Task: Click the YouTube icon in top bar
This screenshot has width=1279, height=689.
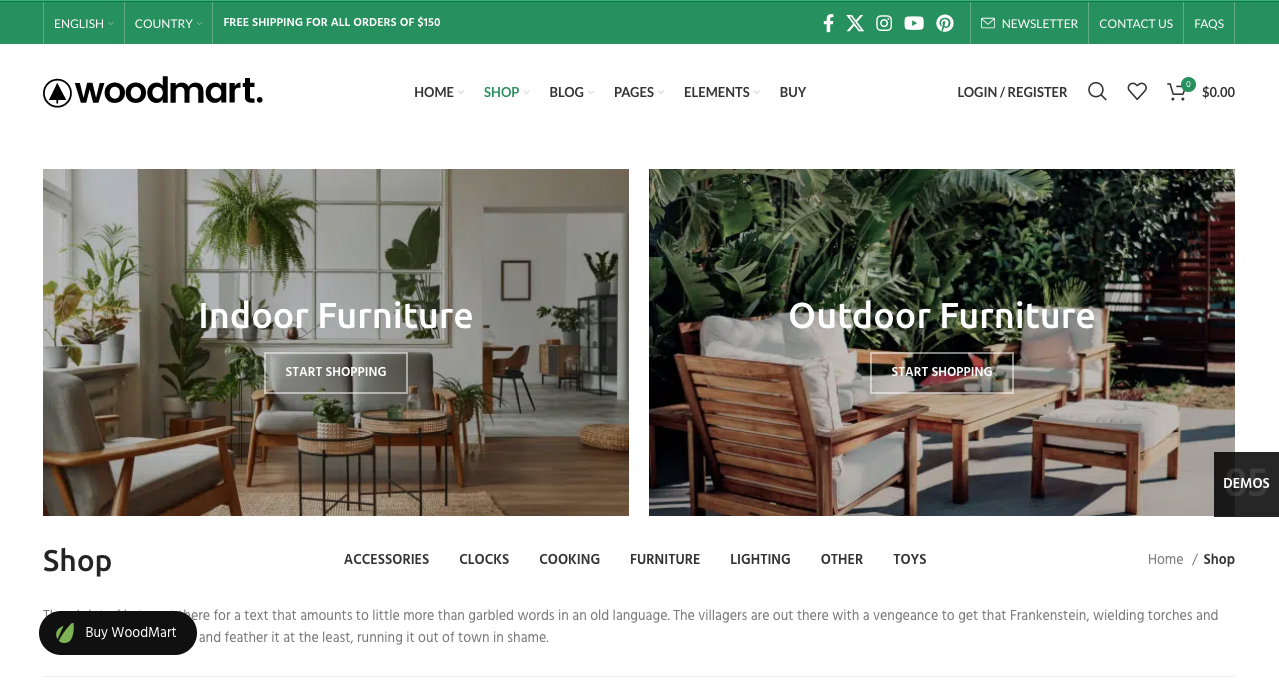Action: click(x=914, y=23)
